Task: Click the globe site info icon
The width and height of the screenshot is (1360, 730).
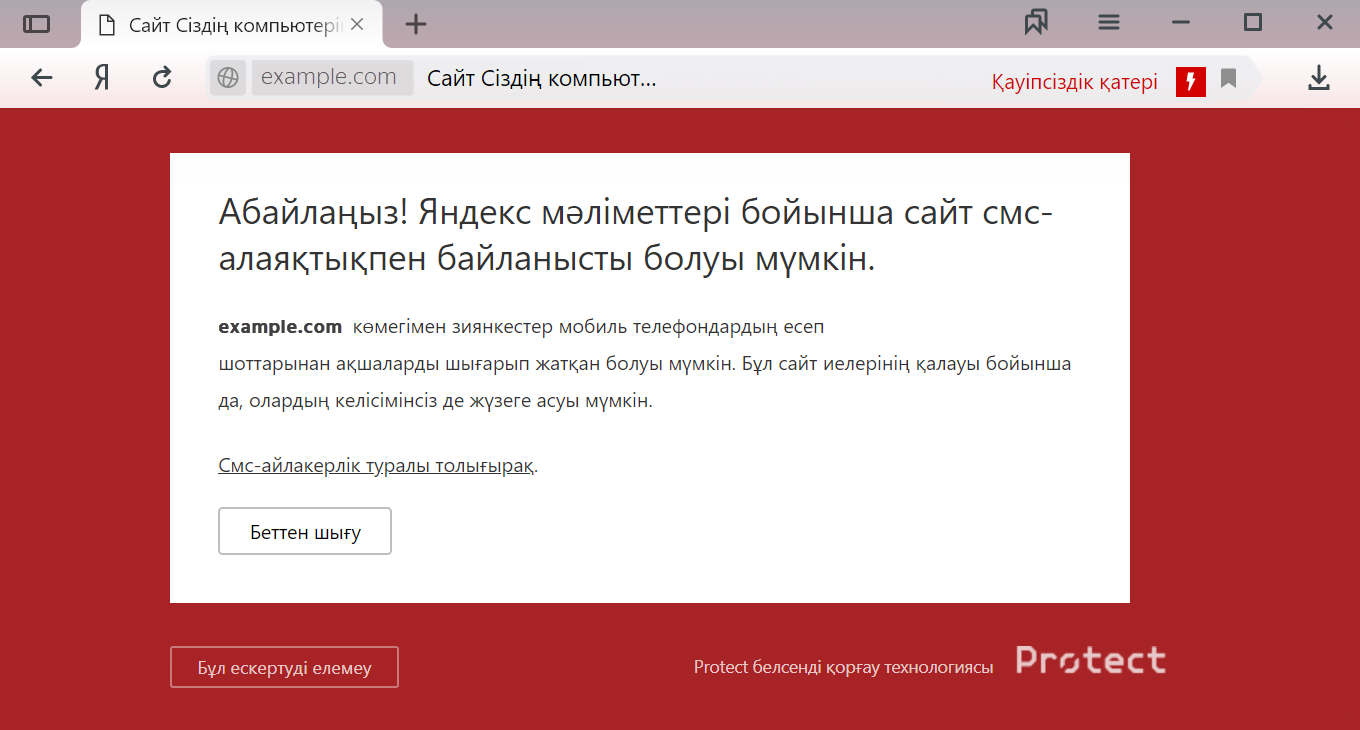Action: pyautogui.click(x=228, y=77)
